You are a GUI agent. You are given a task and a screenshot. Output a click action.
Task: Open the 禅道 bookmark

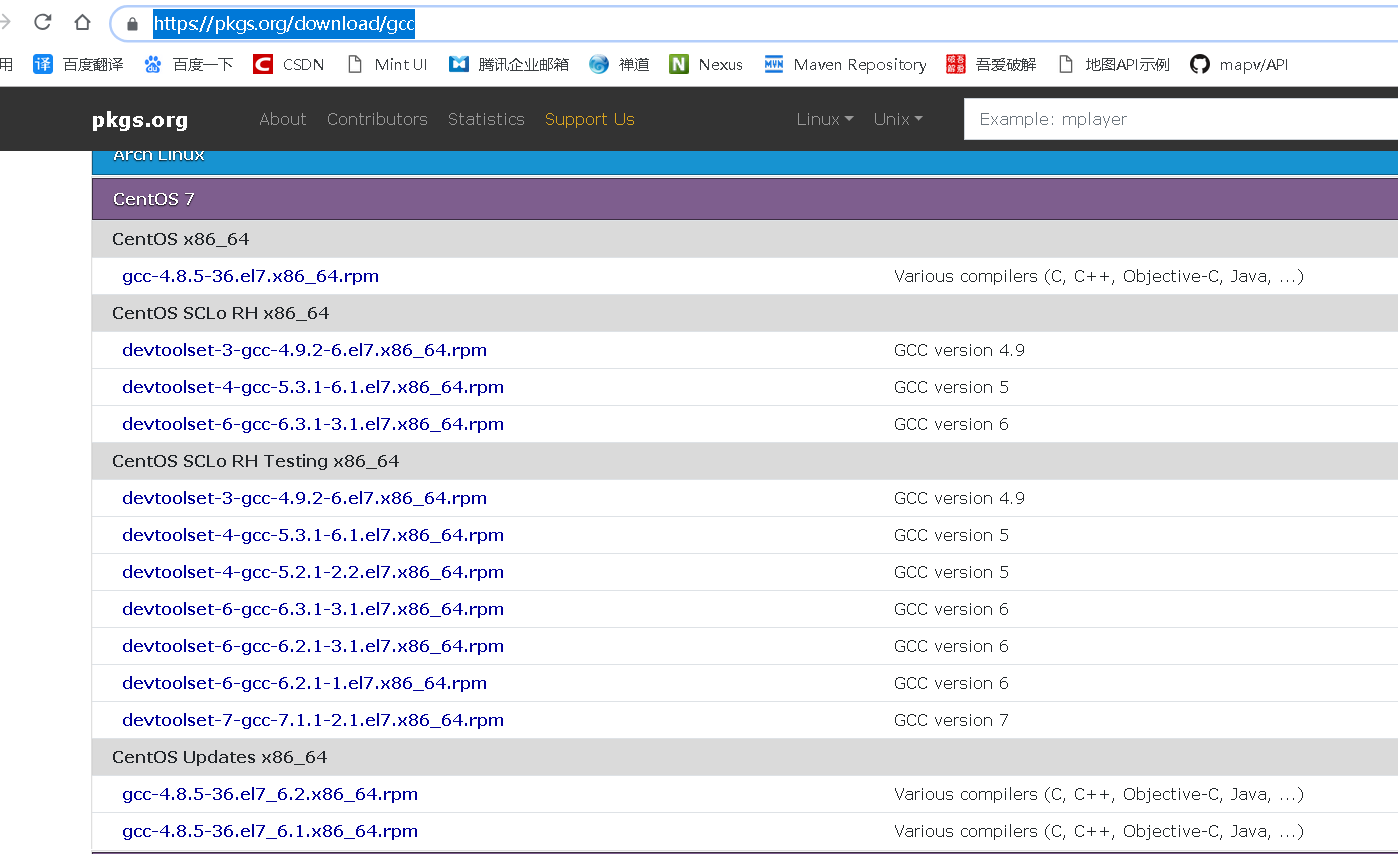pos(619,64)
